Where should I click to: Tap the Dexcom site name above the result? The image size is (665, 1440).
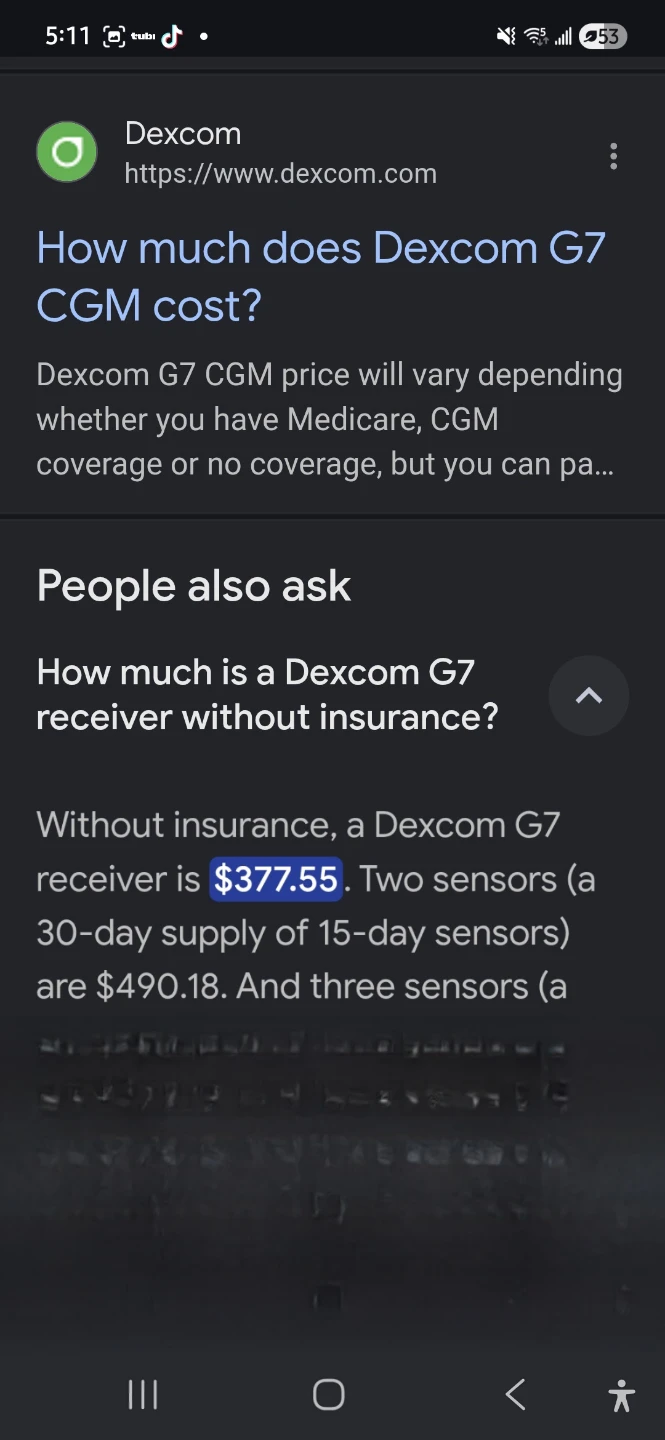point(183,133)
